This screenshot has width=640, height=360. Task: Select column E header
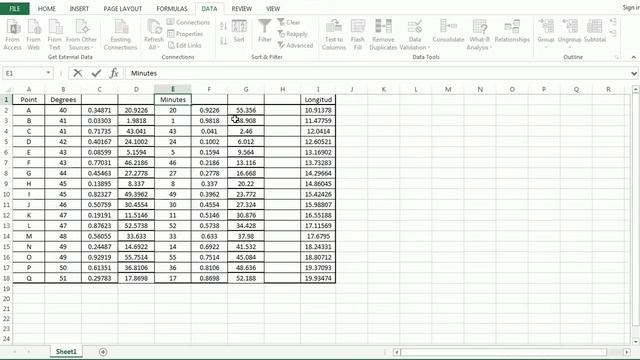(173, 89)
